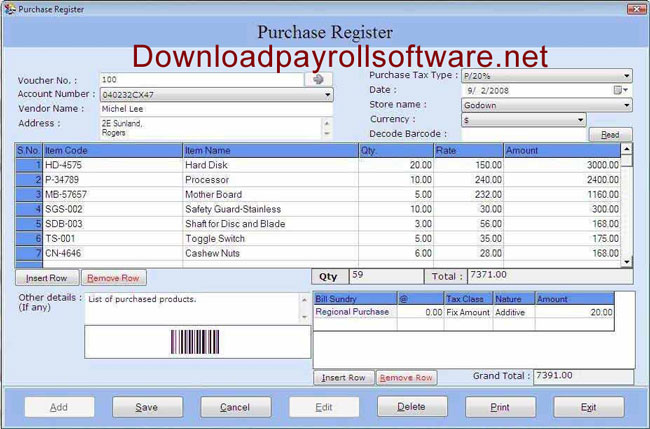Image resolution: width=650 pixels, height=429 pixels.
Task: Click the Tax Class column header
Action: (x=468, y=299)
